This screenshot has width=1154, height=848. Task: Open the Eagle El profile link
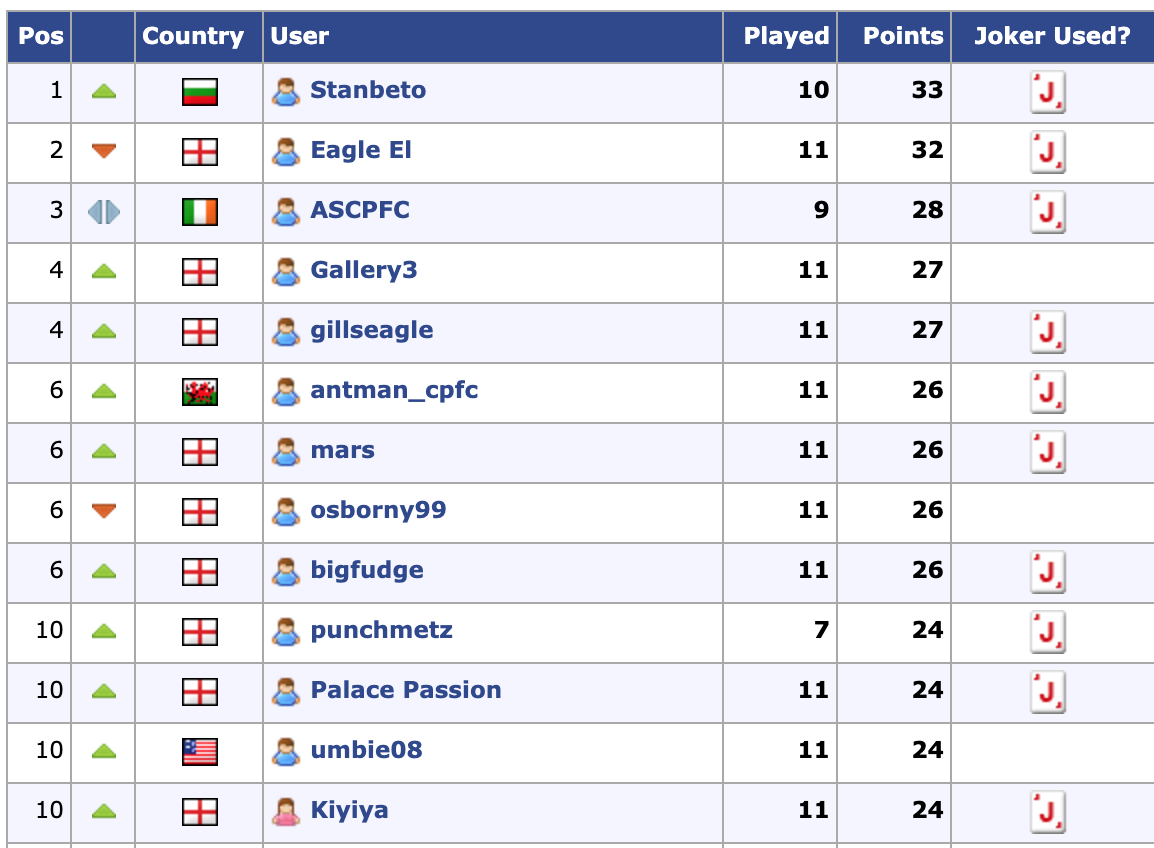(361, 150)
